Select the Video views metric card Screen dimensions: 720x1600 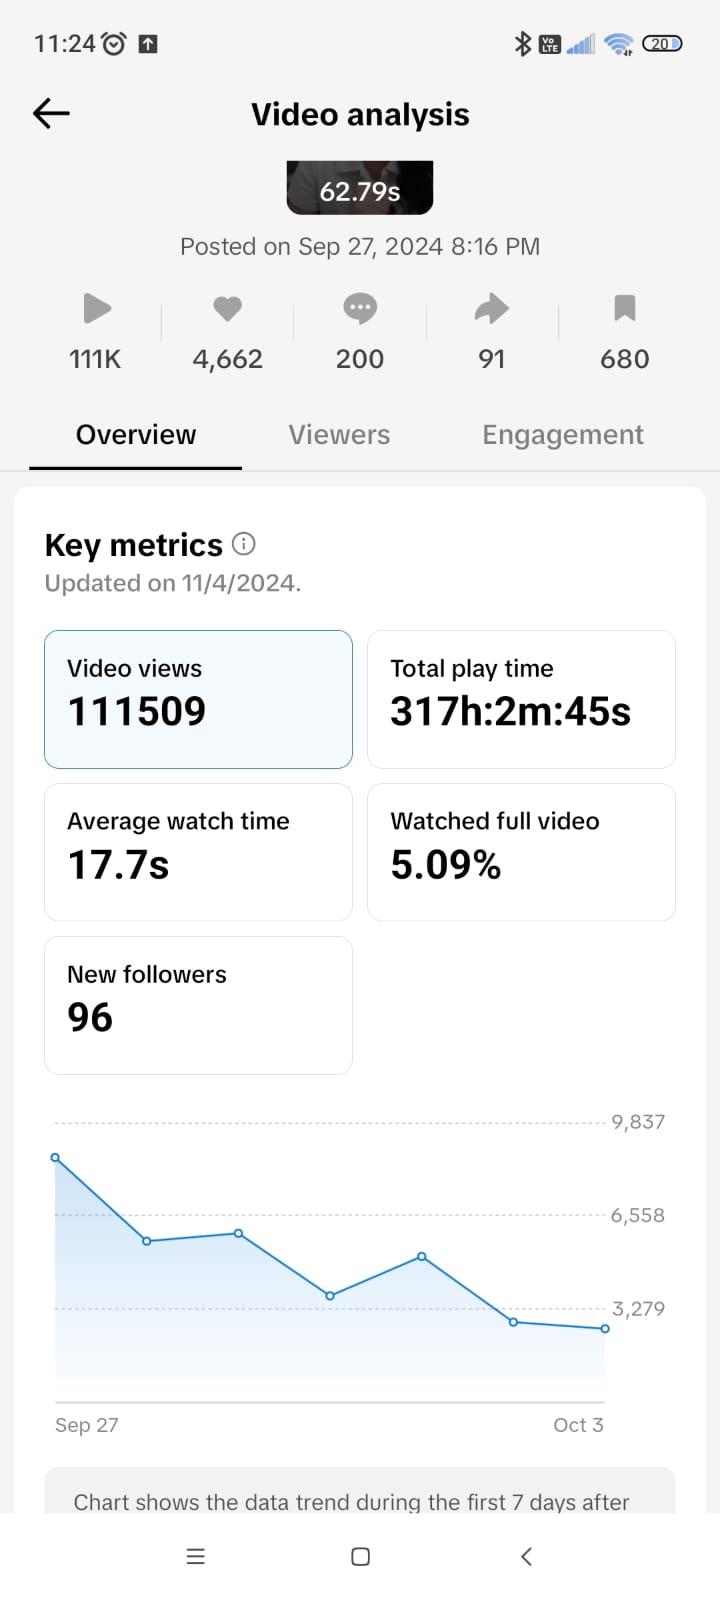pos(198,699)
